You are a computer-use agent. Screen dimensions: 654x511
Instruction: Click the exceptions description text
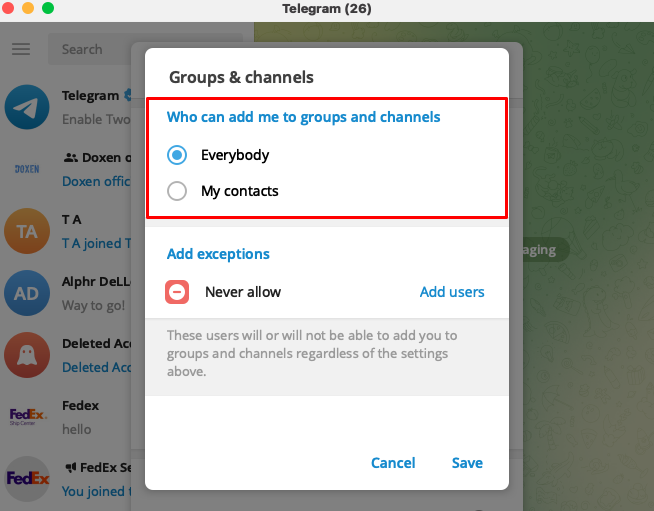[312, 353]
